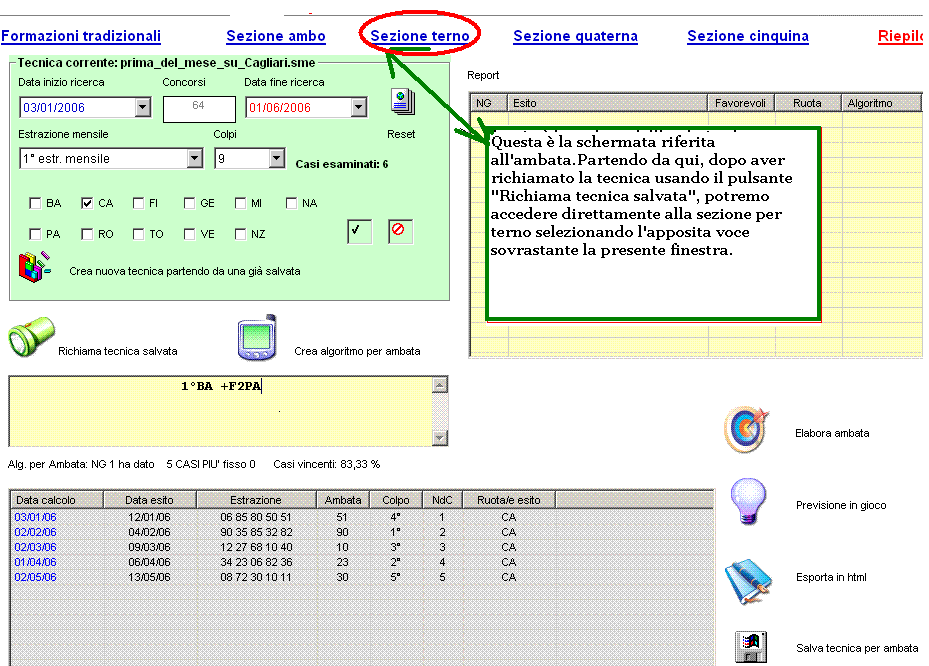The height and width of the screenshot is (666, 929).
Task: Click the algorithm text box scroll up arrow
Action: (x=440, y=385)
